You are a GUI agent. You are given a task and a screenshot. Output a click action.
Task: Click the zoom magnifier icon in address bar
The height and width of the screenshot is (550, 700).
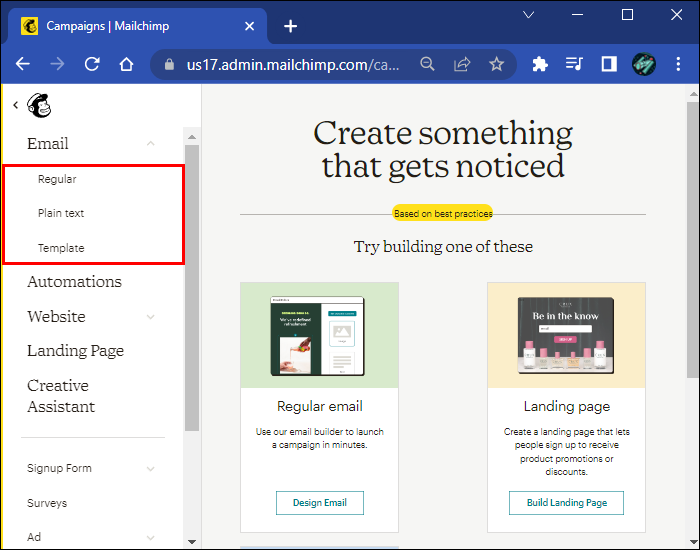tap(427, 64)
